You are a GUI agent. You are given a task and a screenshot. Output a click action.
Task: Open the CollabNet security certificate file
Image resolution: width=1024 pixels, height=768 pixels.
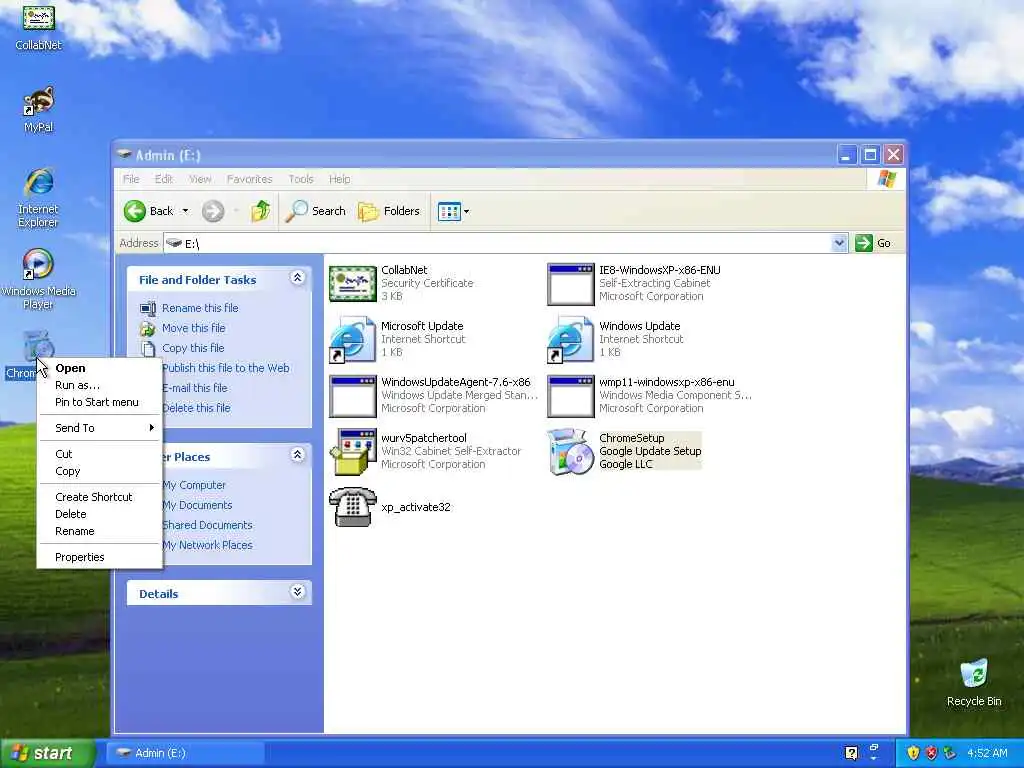353,283
